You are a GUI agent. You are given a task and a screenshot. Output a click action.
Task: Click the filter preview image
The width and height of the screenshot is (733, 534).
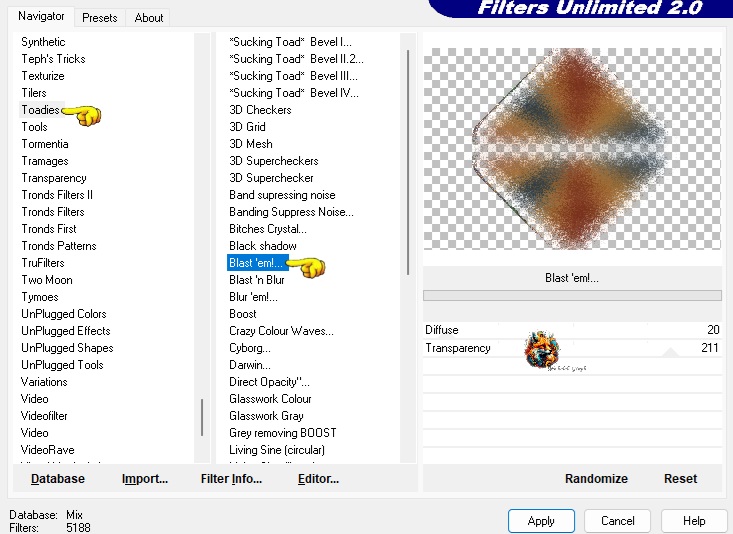pos(572,149)
